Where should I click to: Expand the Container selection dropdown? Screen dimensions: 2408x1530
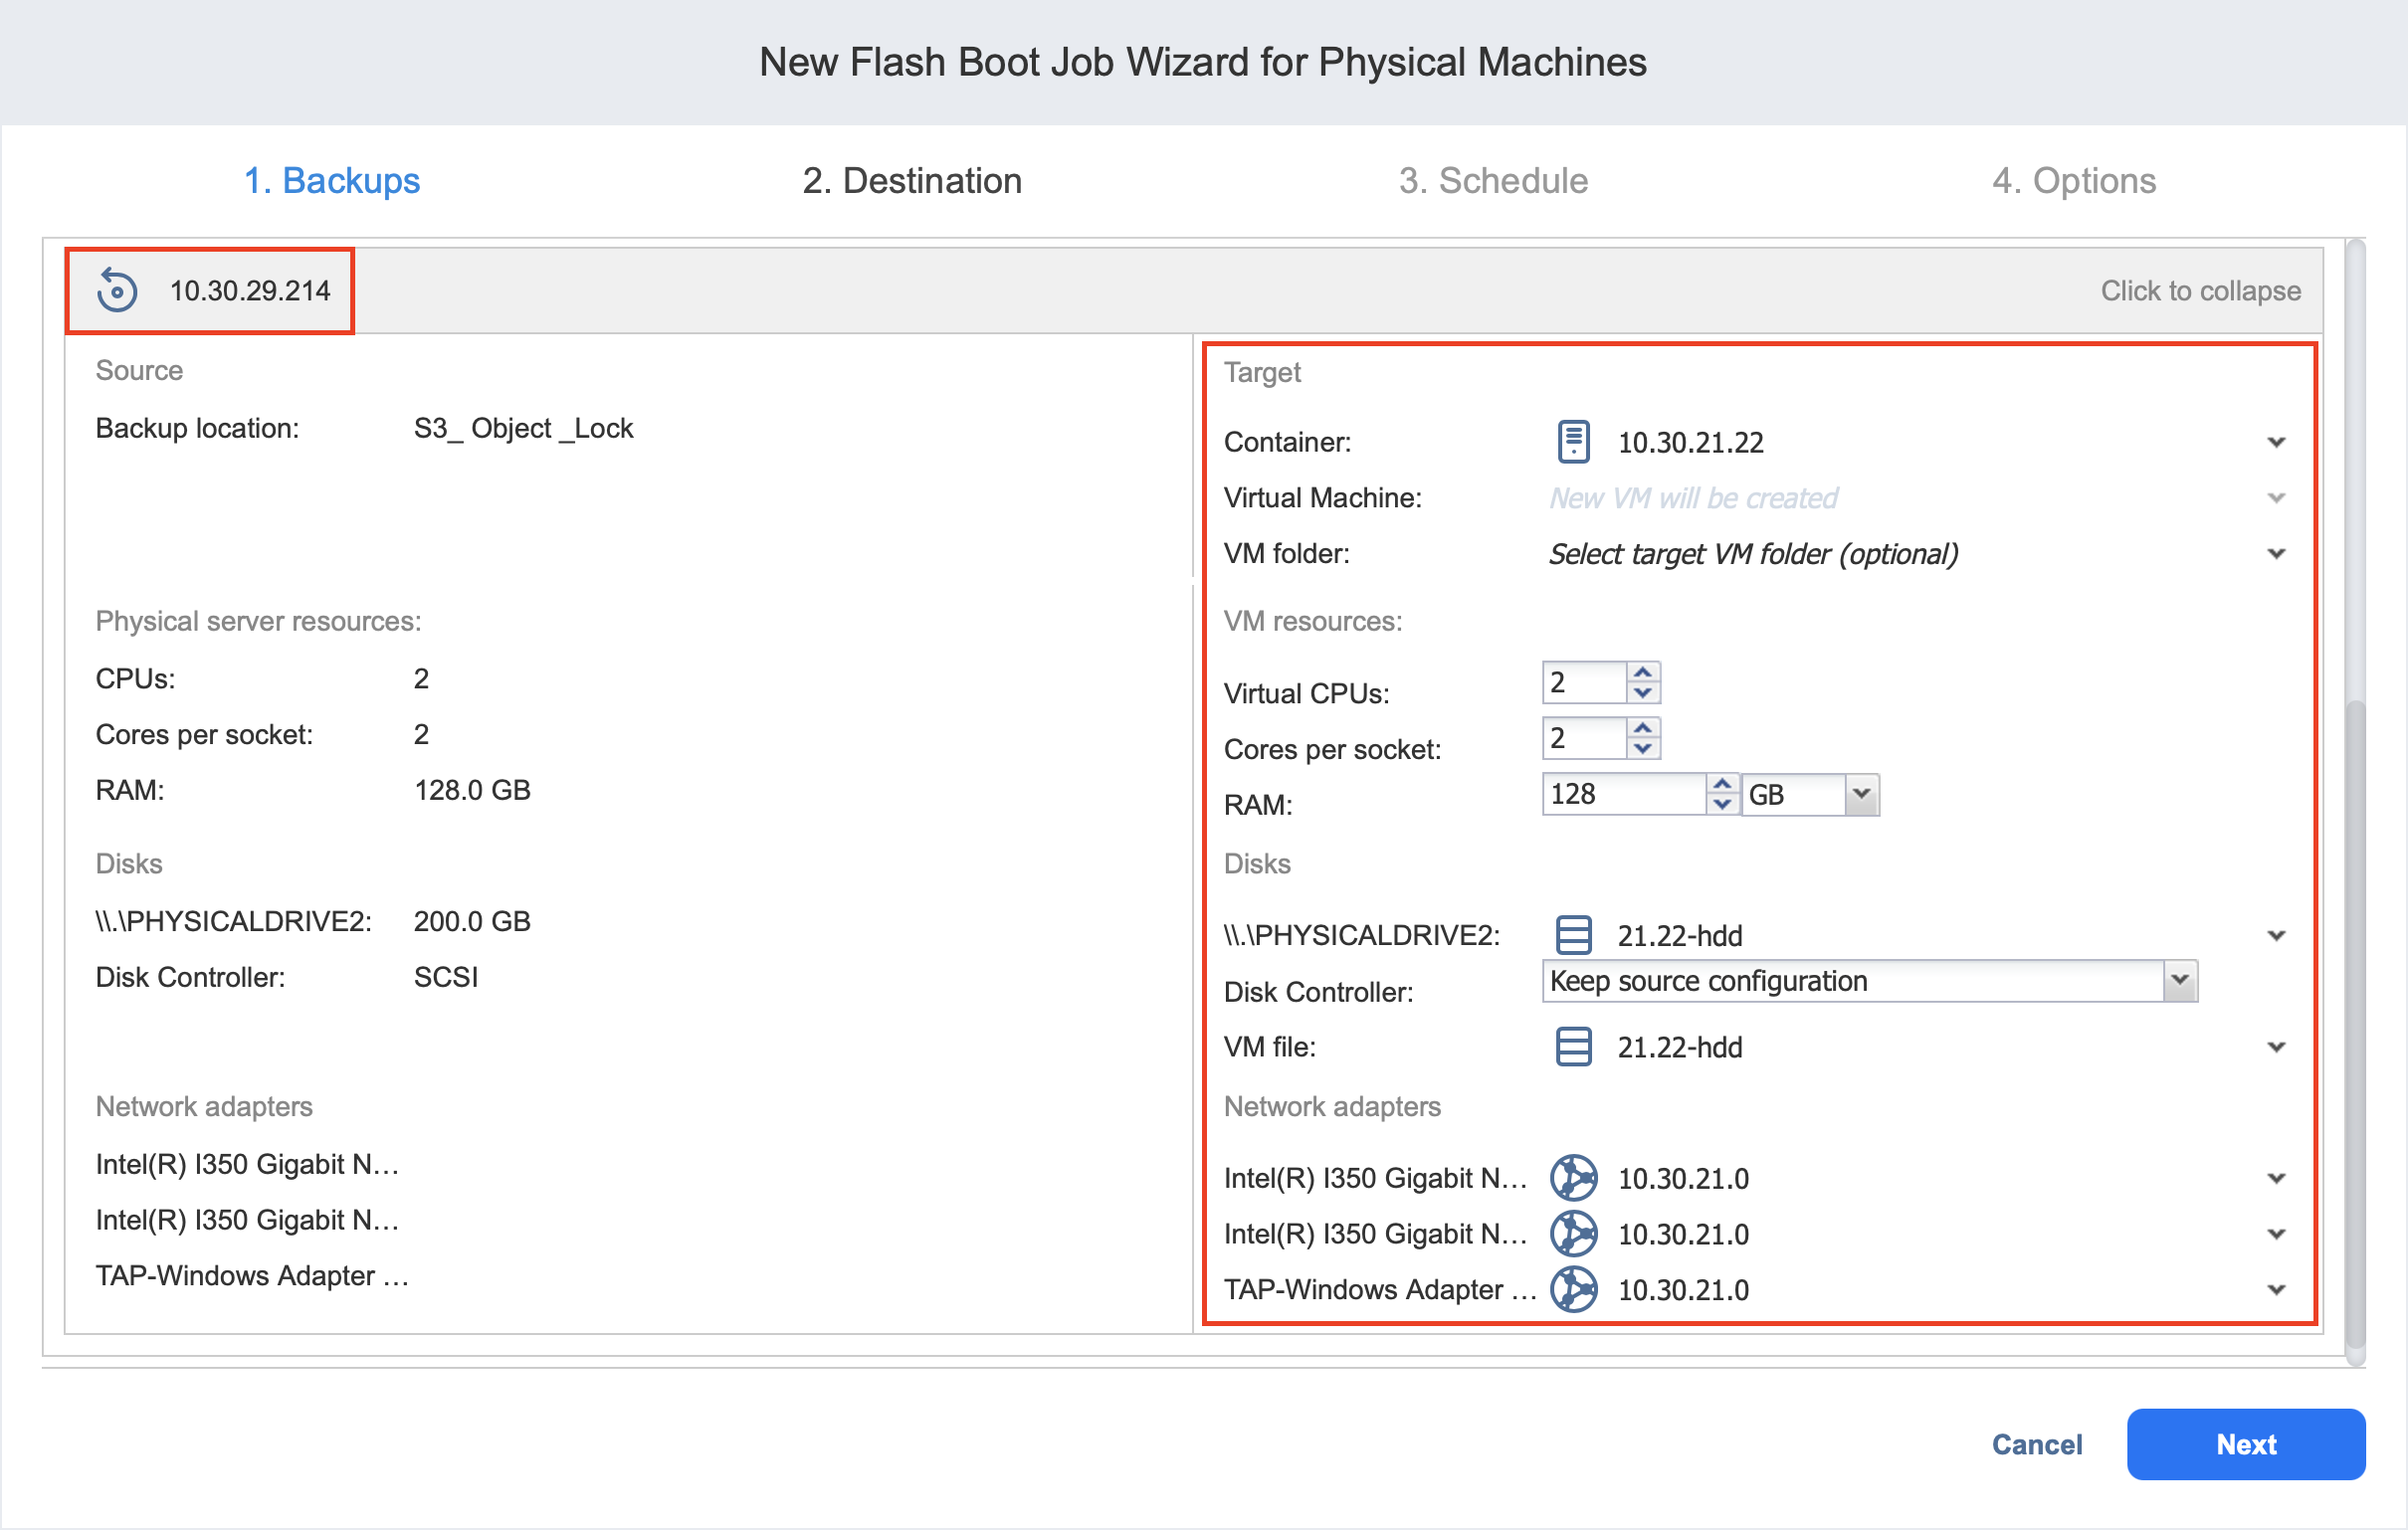(x=2276, y=442)
